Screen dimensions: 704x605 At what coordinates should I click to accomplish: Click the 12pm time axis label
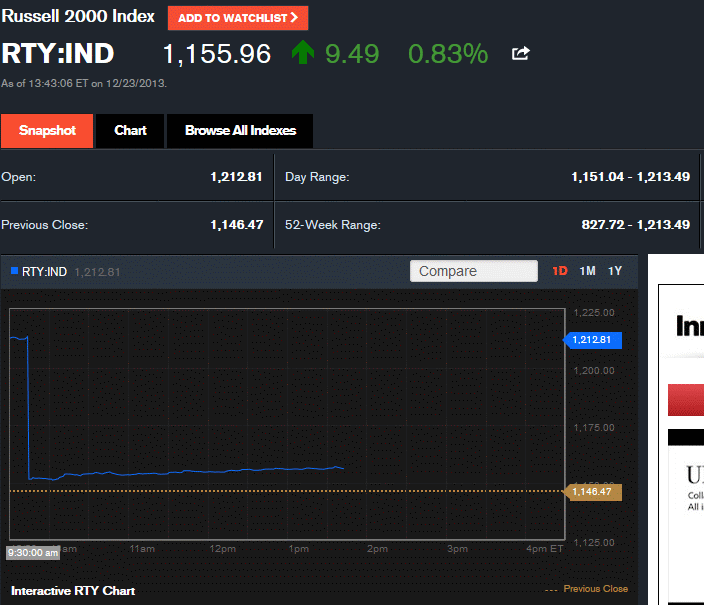point(223,549)
